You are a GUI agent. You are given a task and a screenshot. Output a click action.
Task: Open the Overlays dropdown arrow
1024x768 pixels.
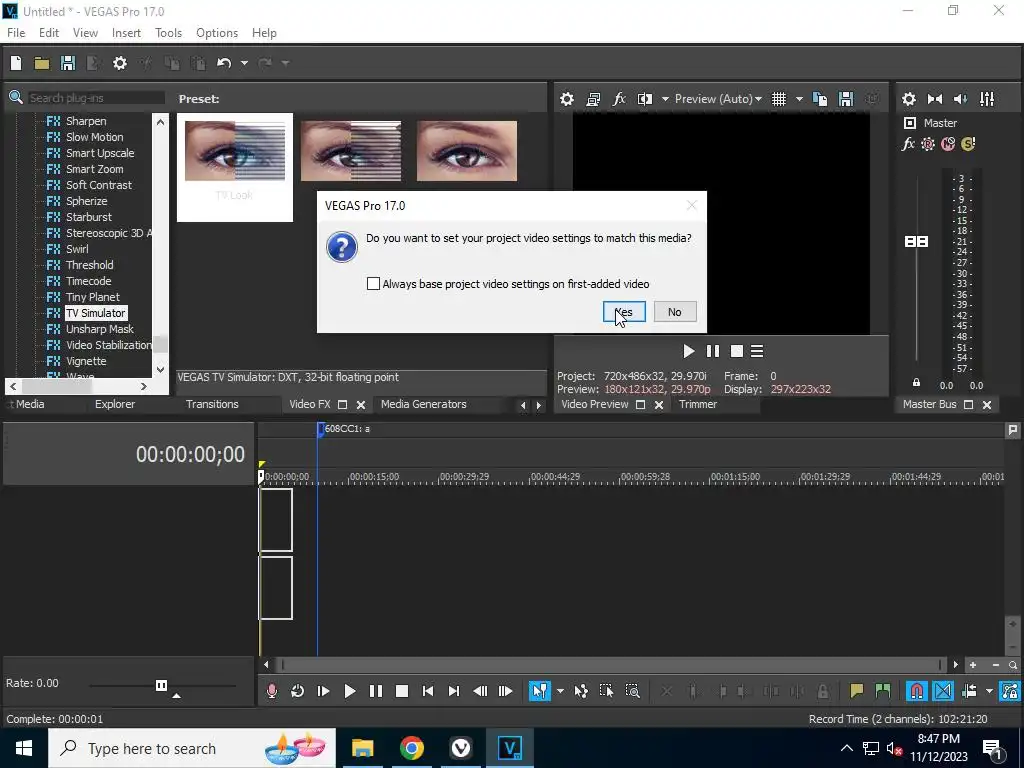pyautogui.click(x=799, y=99)
